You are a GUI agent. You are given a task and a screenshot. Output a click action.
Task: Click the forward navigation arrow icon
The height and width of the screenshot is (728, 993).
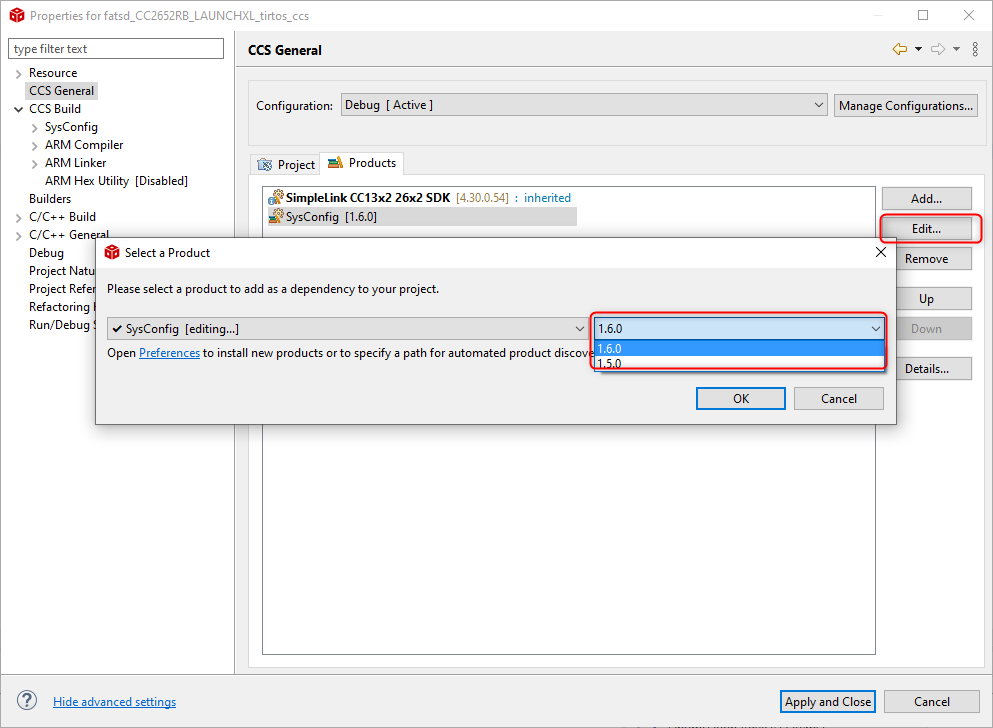(x=938, y=49)
